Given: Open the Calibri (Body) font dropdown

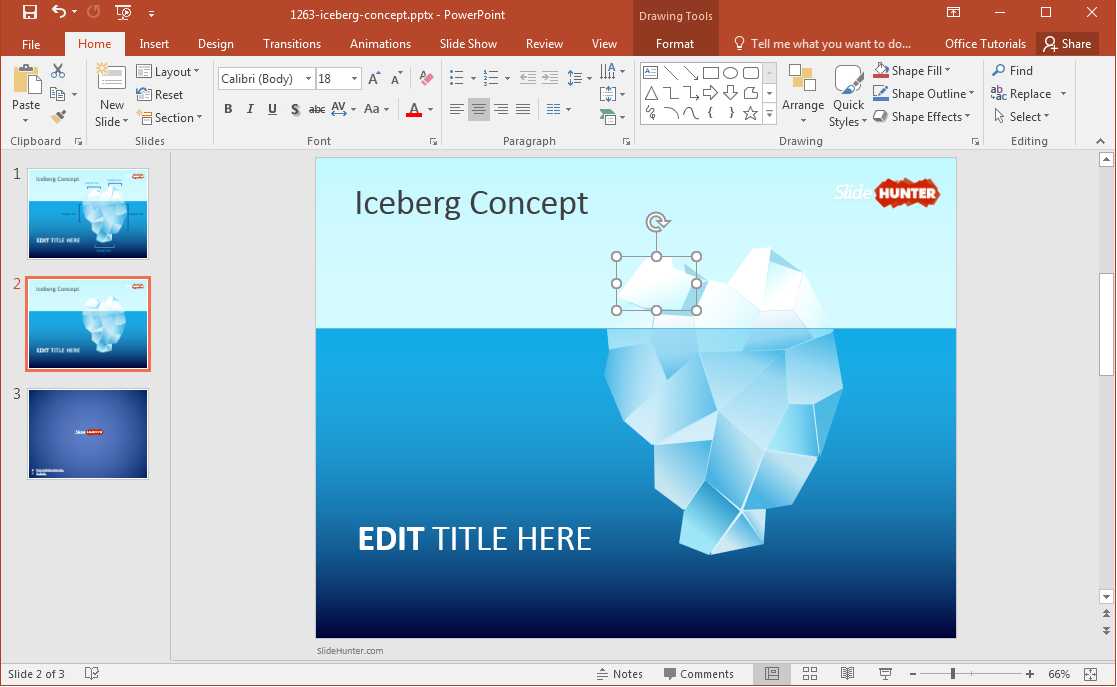Looking at the screenshot, I should click(308, 79).
